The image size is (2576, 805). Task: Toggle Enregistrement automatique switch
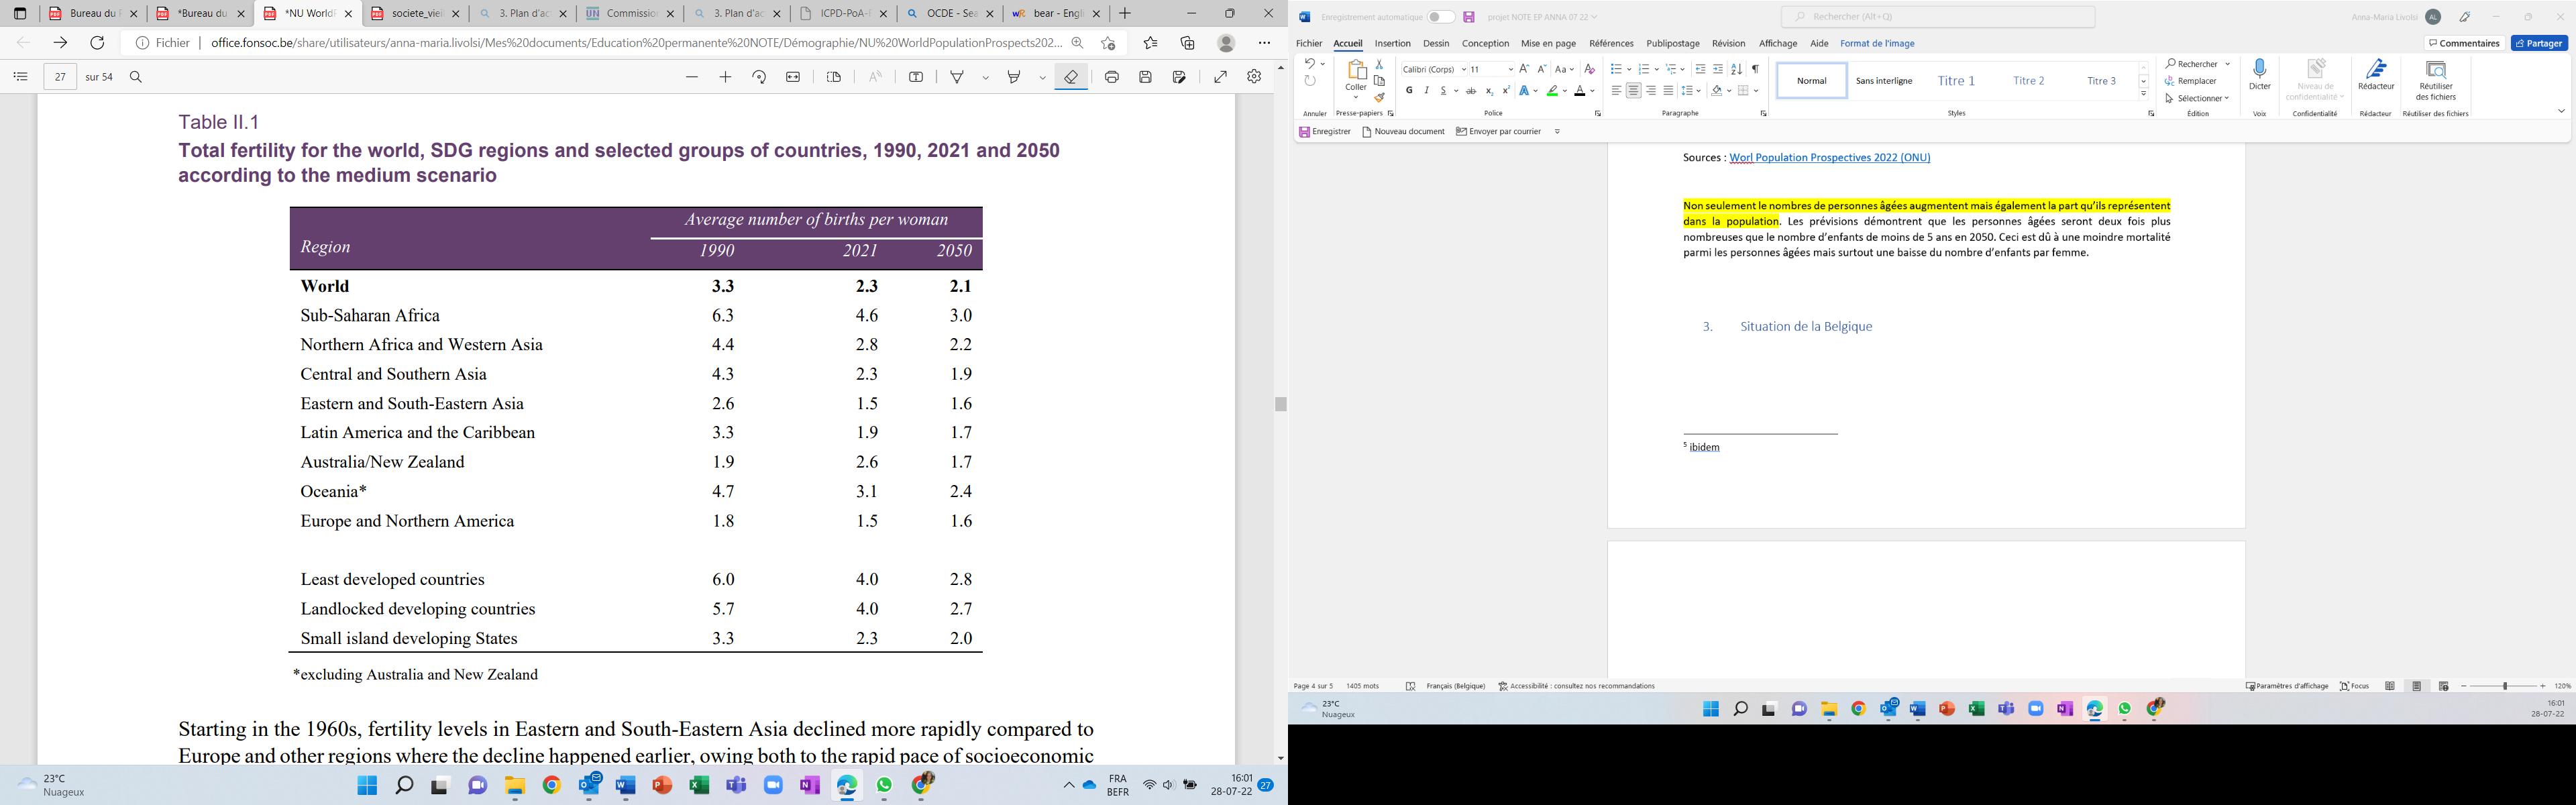[x=1440, y=17]
